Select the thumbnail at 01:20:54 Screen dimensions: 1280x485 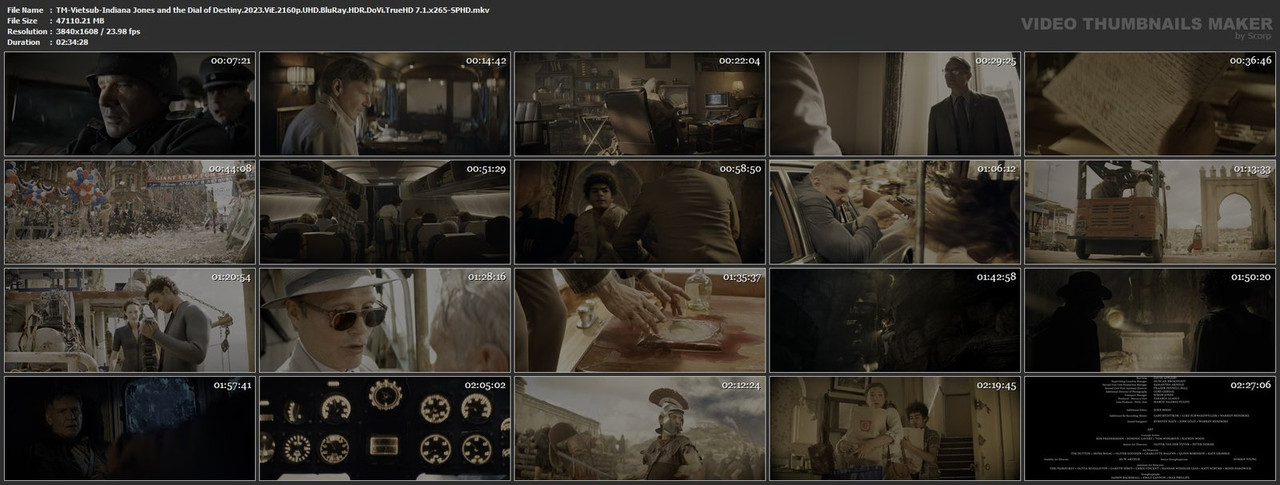tap(129, 319)
